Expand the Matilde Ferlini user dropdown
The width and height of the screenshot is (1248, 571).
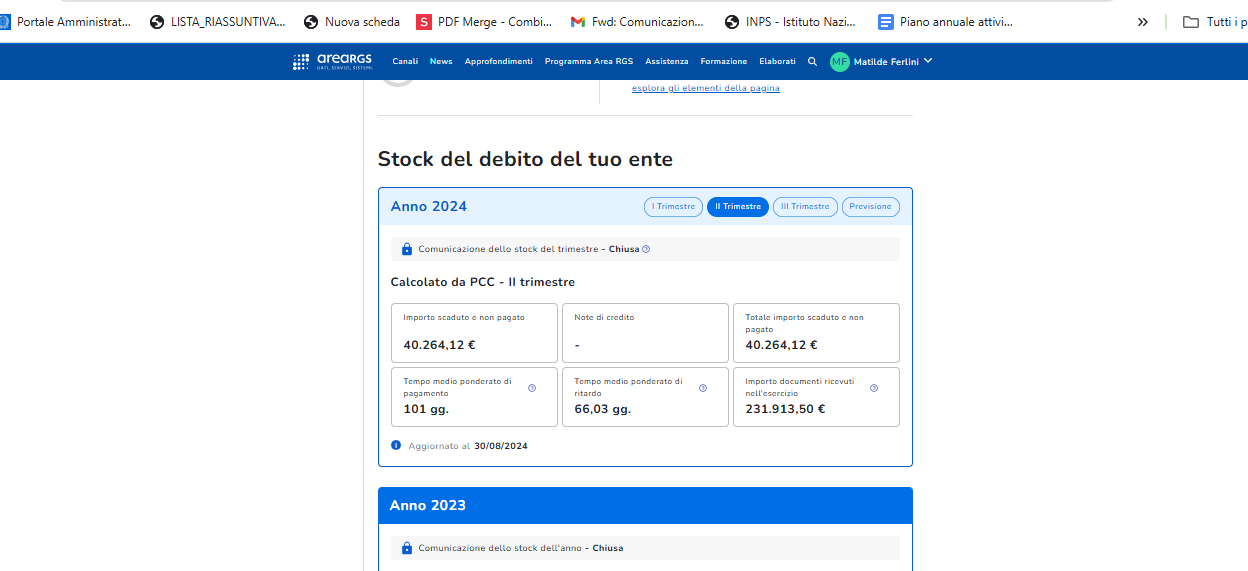[x=928, y=61]
